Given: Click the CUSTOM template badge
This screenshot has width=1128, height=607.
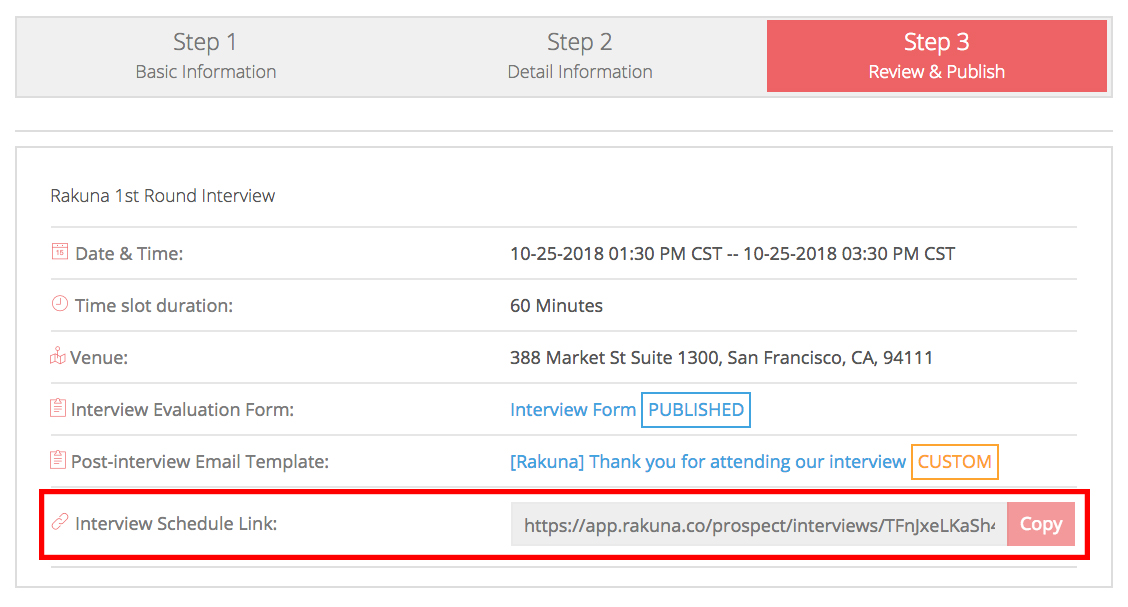Looking at the screenshot, I should pos(954,461).
